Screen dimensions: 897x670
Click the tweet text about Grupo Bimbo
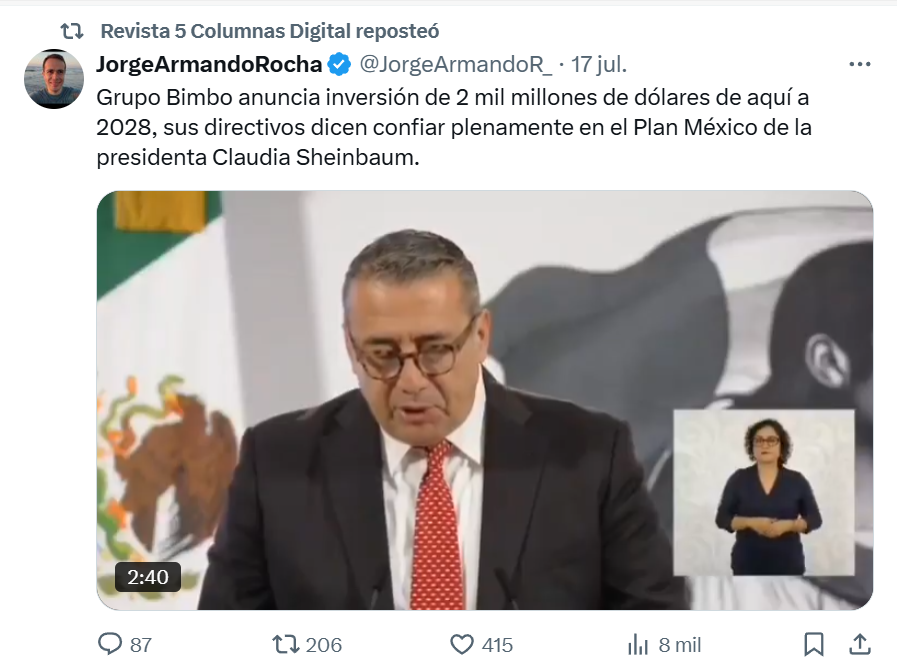[x=454, y=127]
